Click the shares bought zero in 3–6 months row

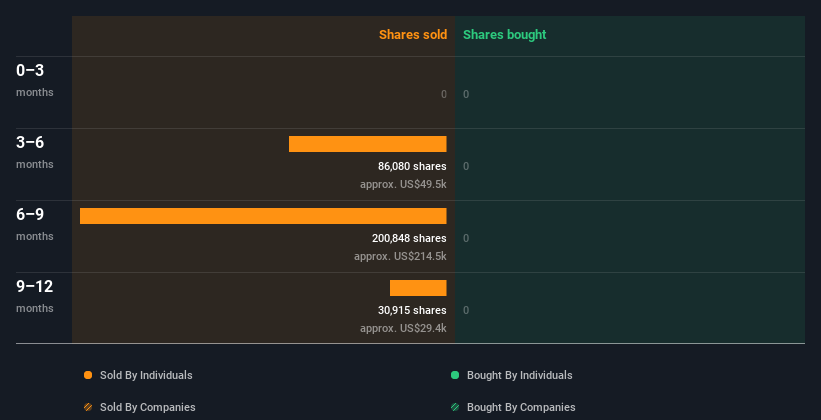coord(466,166)
